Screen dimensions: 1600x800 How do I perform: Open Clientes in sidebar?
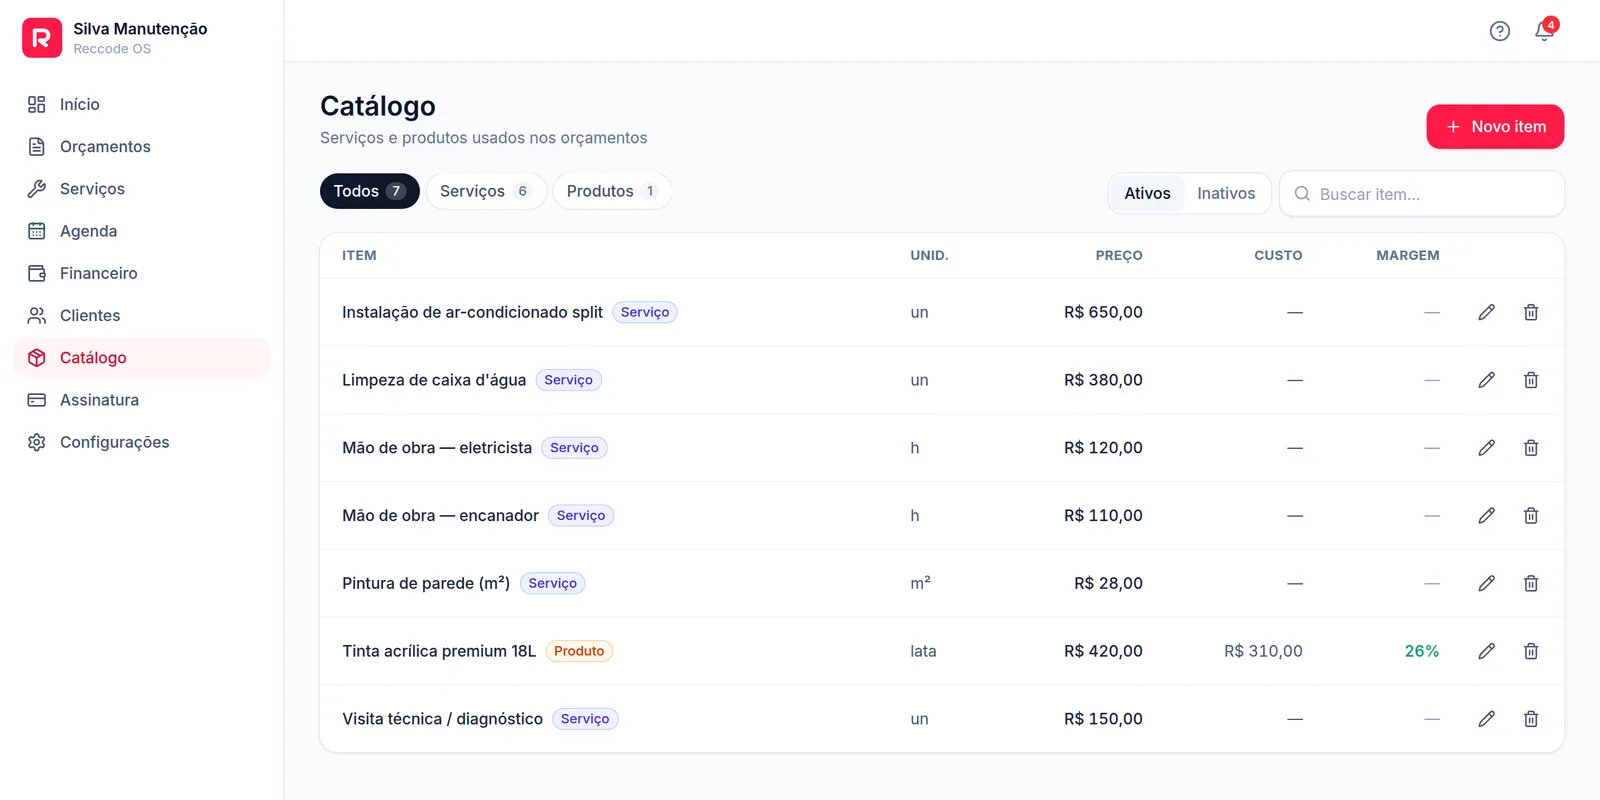pos(142,316)
